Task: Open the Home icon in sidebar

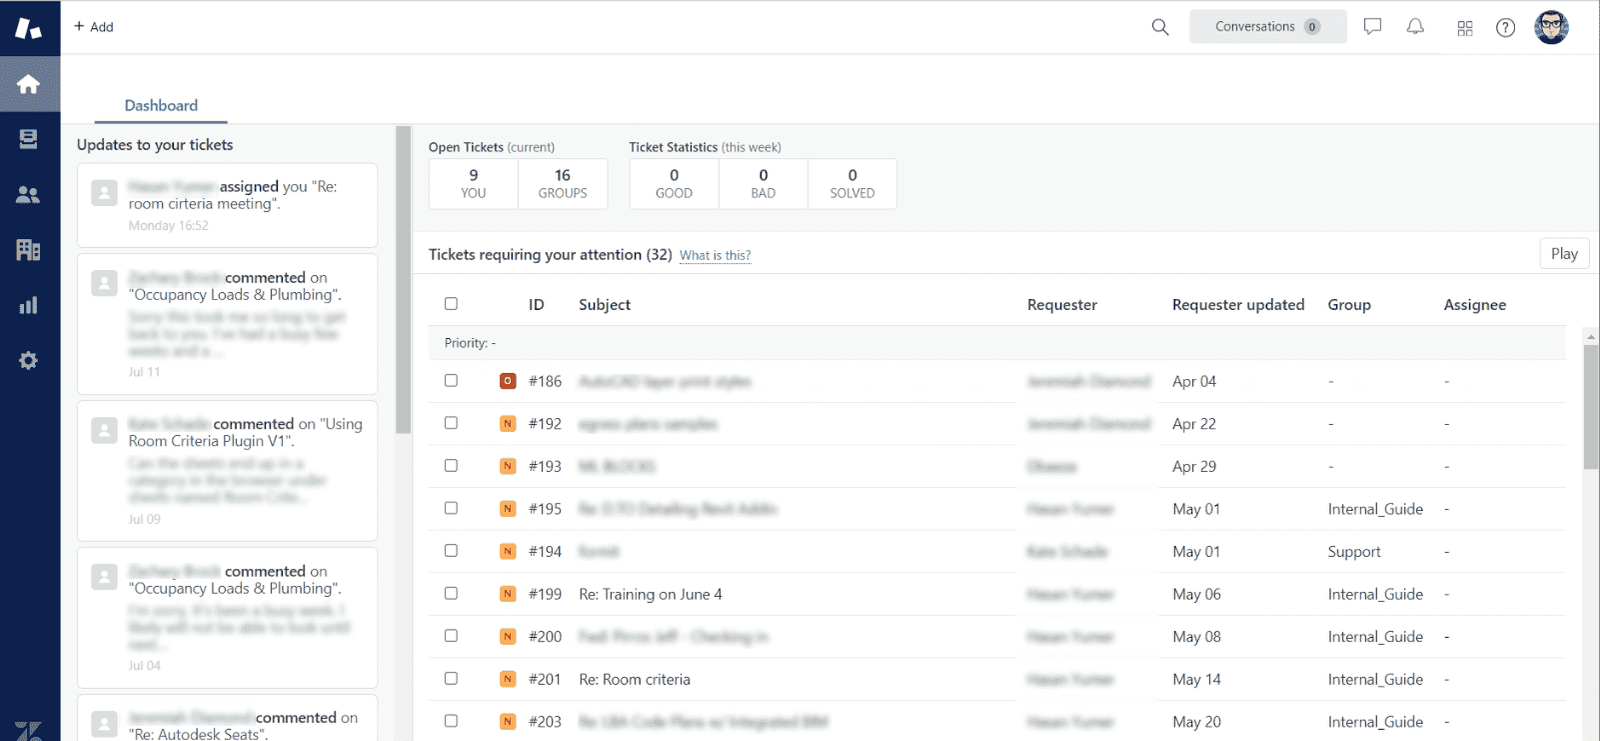Action: 29,84
